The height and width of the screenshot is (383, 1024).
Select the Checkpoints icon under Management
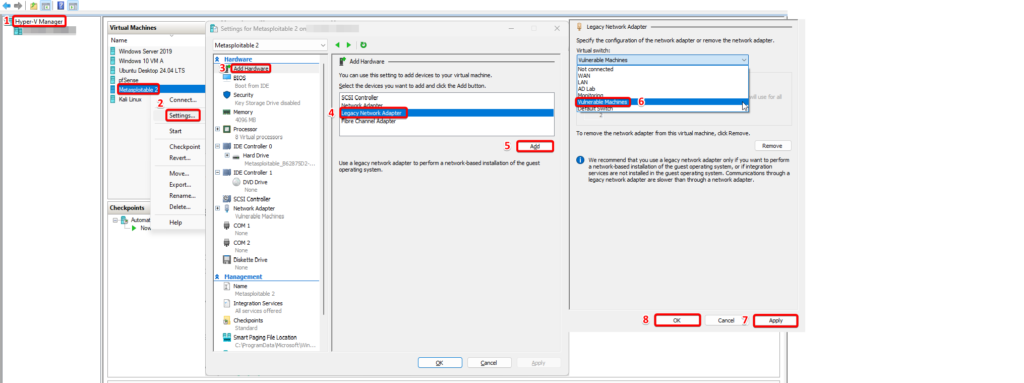(227, 320)
